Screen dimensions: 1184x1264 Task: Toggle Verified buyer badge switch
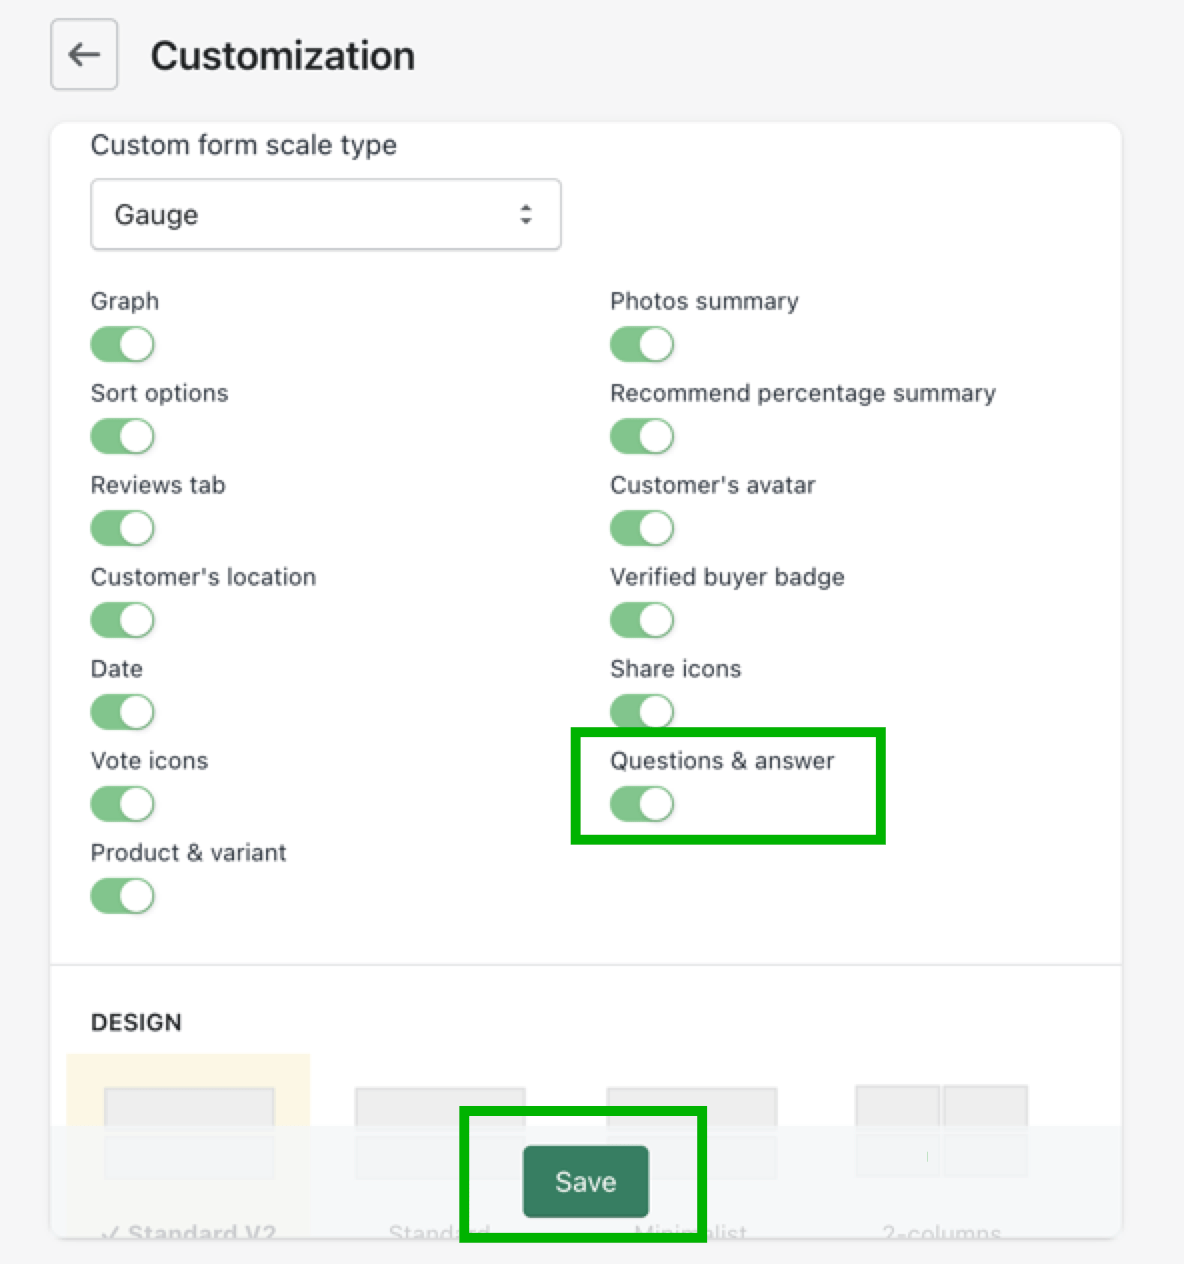click(x=642, y=620)
